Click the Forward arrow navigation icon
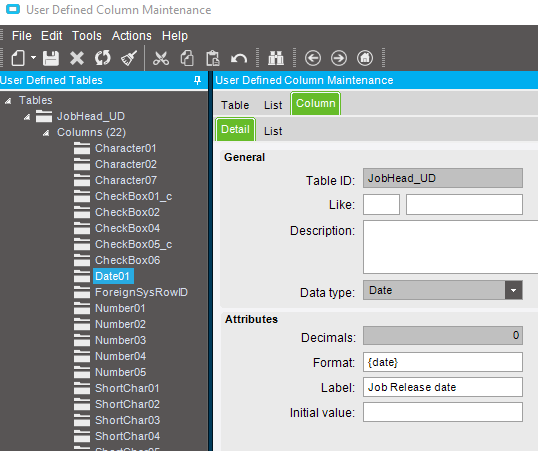 tap(339, 58)
